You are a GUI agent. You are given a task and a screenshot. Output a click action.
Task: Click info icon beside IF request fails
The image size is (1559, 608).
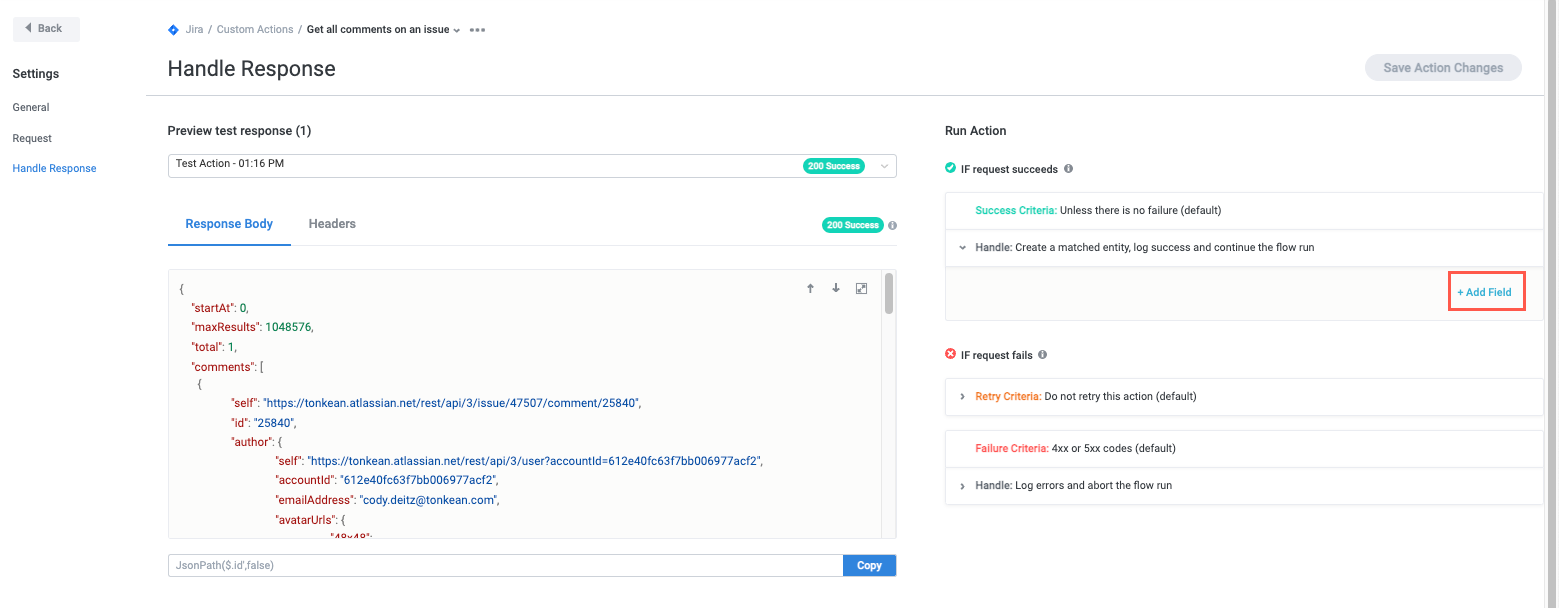[1043, 355]
